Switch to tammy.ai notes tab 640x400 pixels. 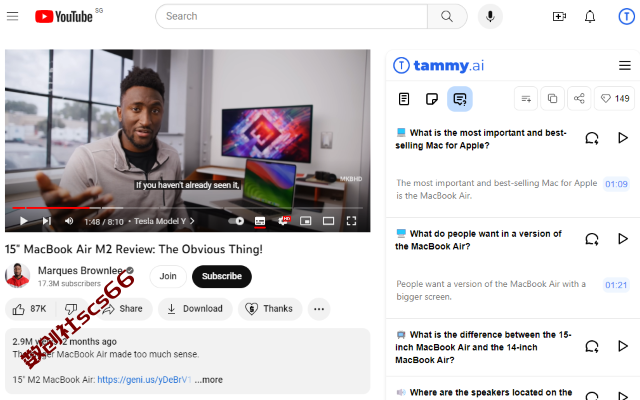431,99
